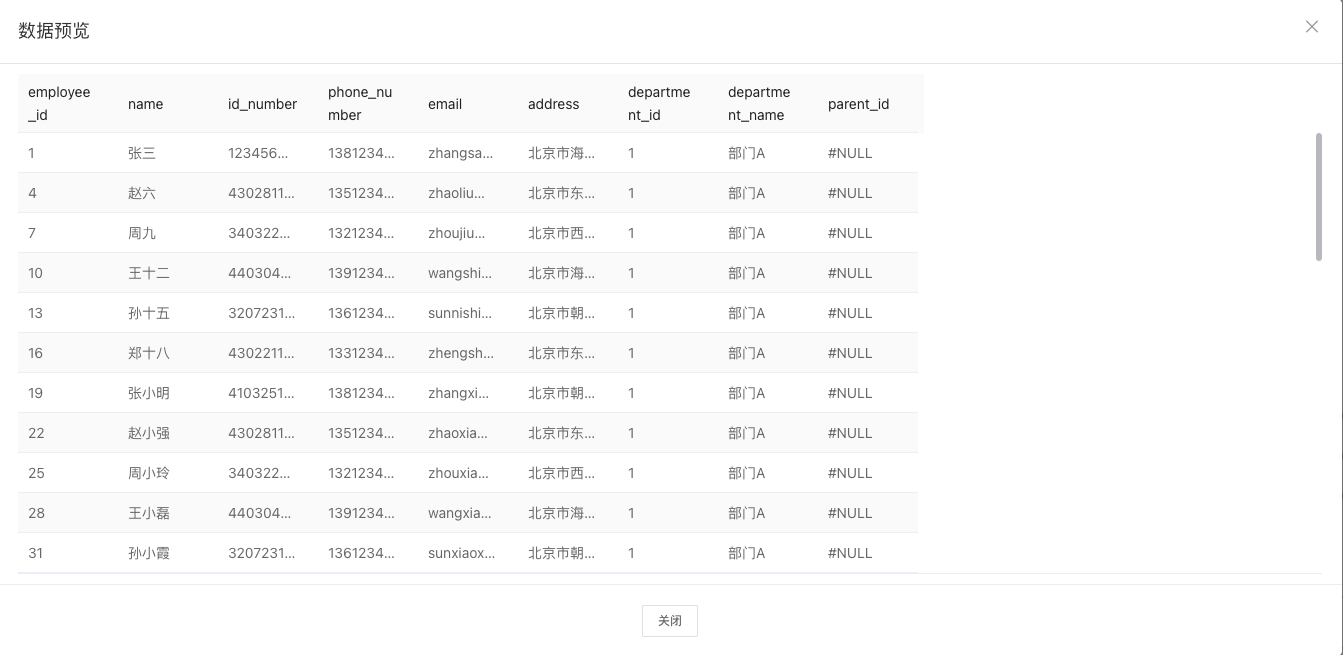Screen dimensions: 1343x655
Task: Select the name cell 孙十五
Action: point(149,313)
